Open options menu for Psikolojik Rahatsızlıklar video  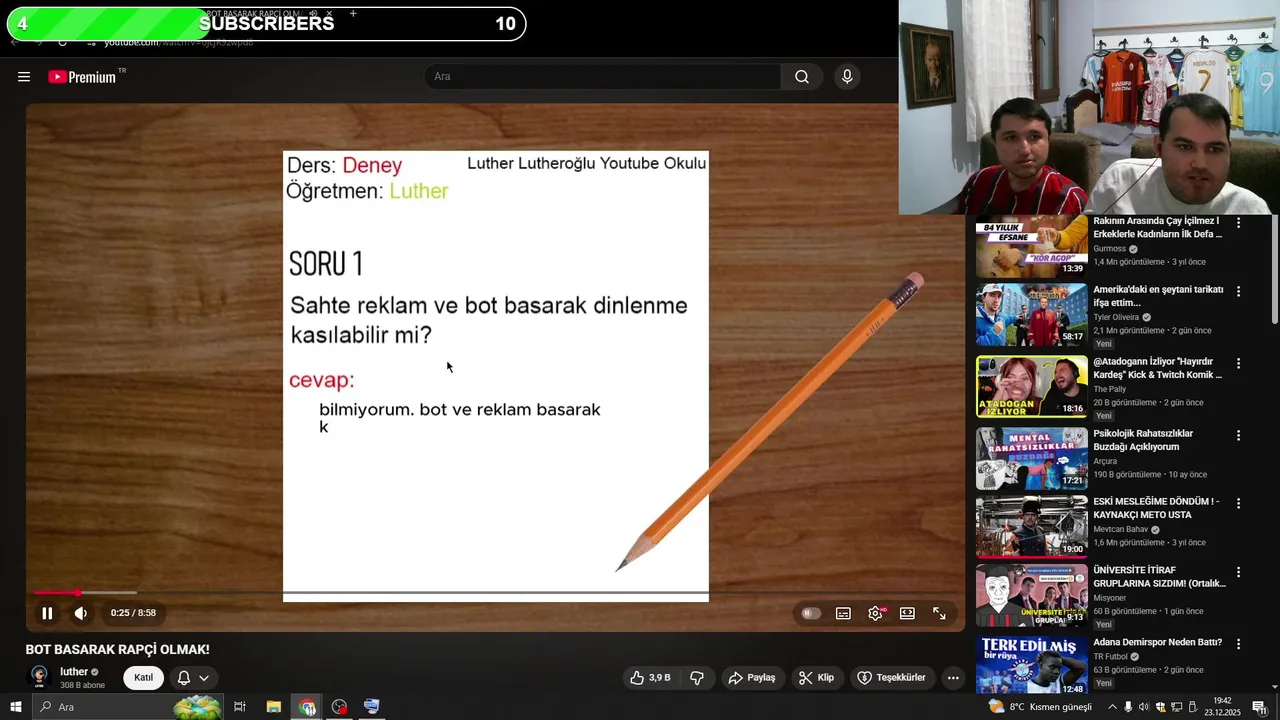(x=1238, y=436)
